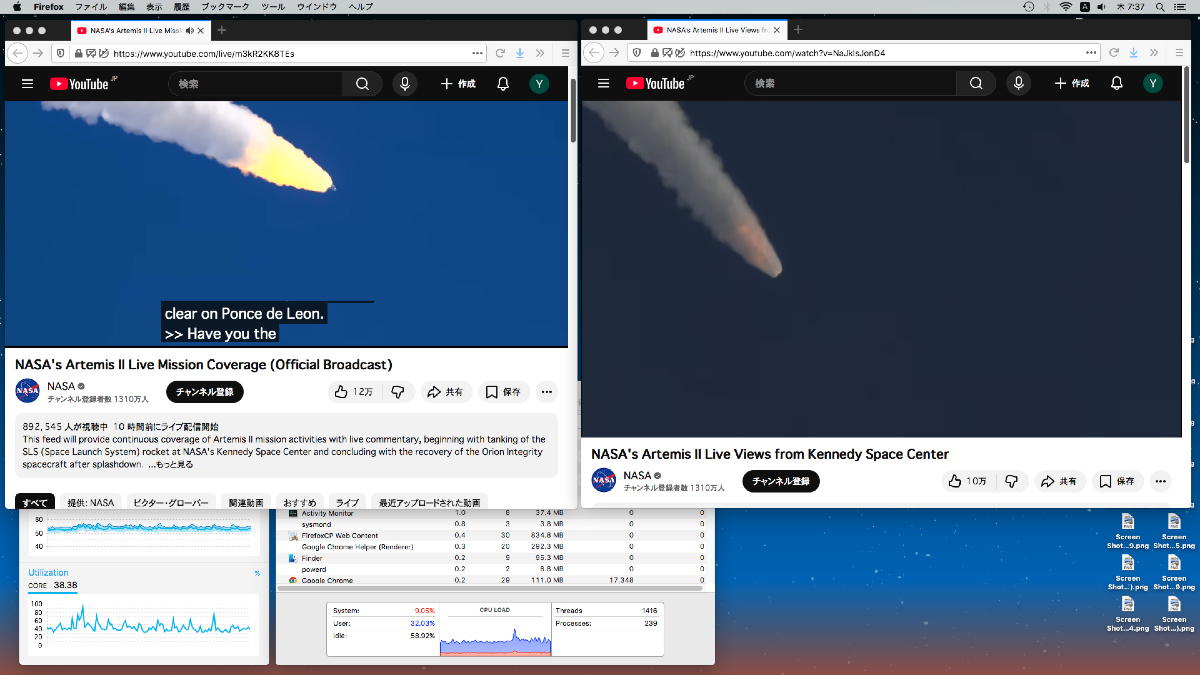The image size is (1200, 675).
Task: Open page actions ellipsis in right address bar
Action: click(x=1091, y=53)
